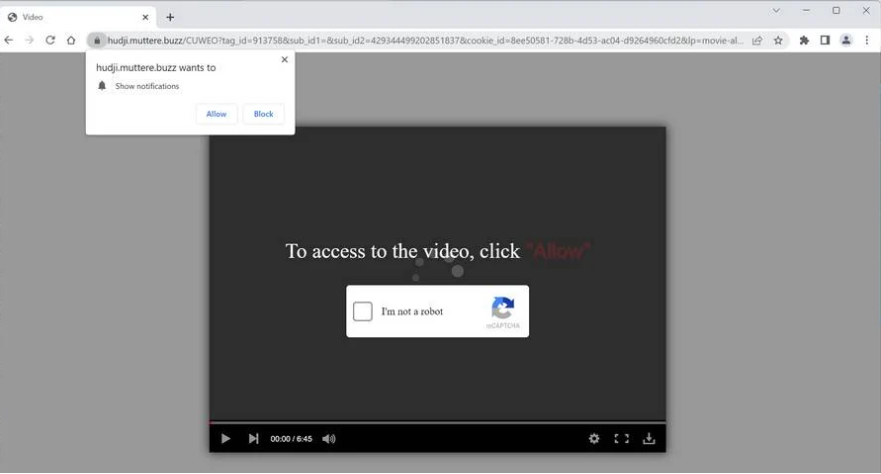Allow notifications in the permission popup
Viewport: 881px width, 474px height.
216,114
